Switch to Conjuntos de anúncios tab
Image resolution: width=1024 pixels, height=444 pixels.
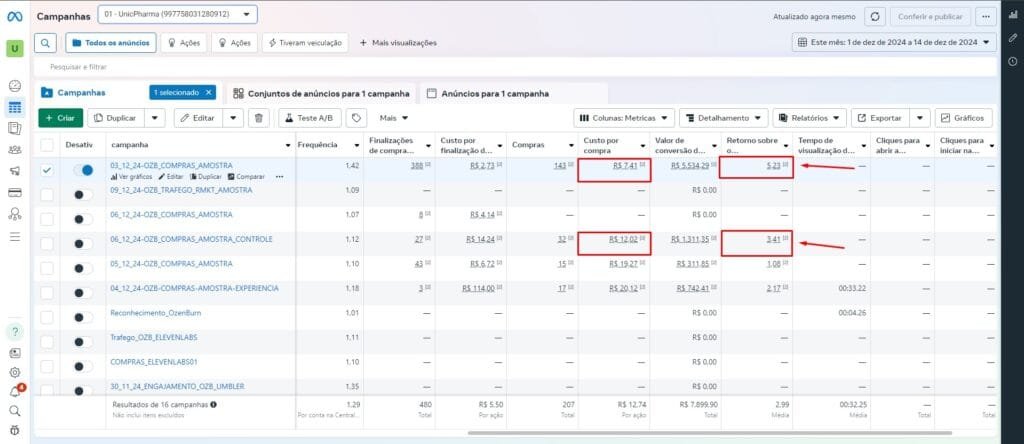[321, 93]
